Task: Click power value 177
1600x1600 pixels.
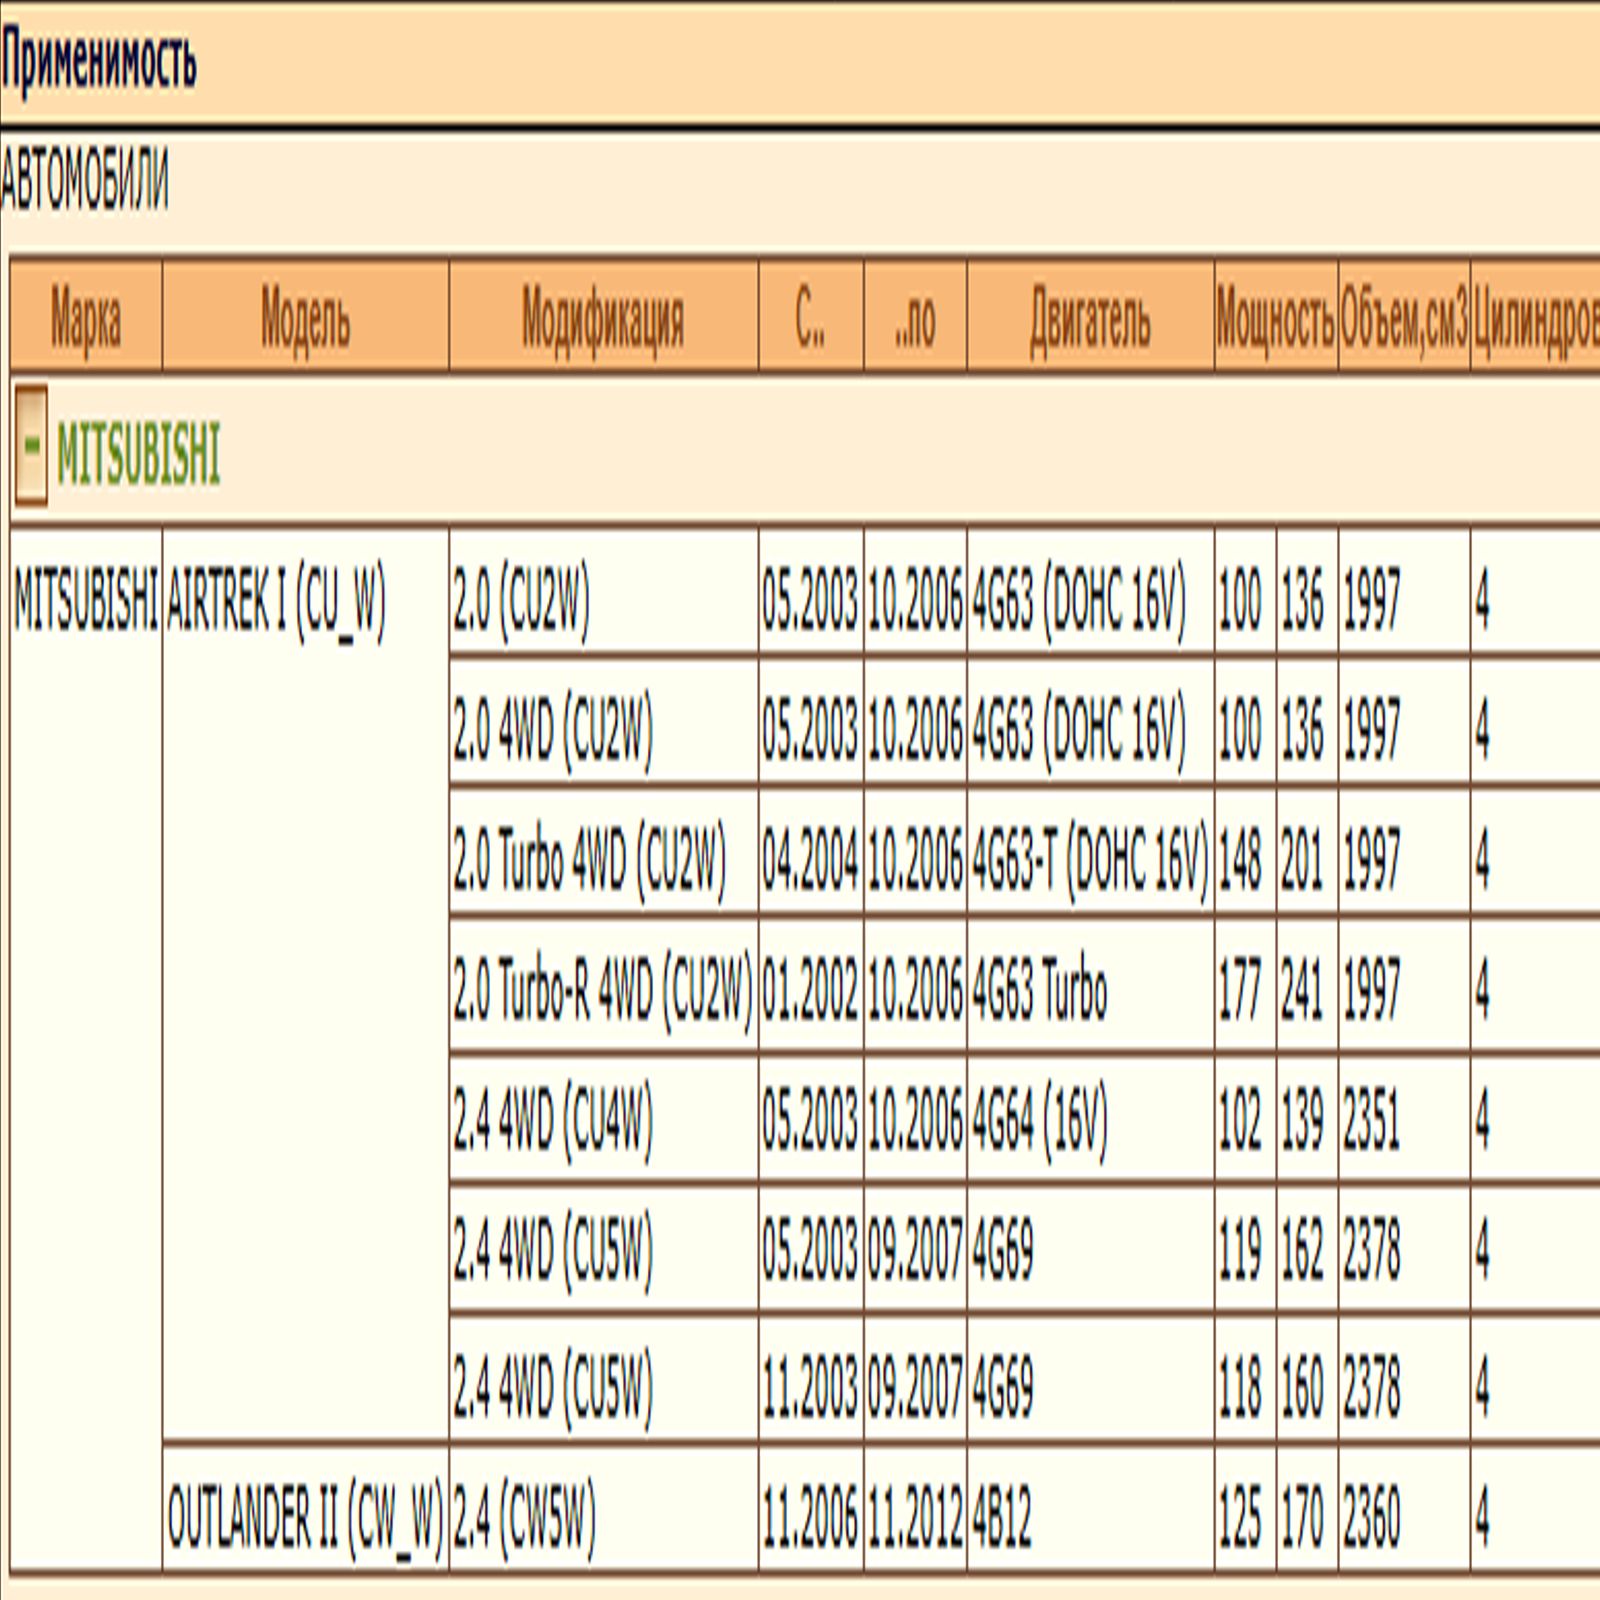Action: pyautogui.click(x=1240, y=991)
